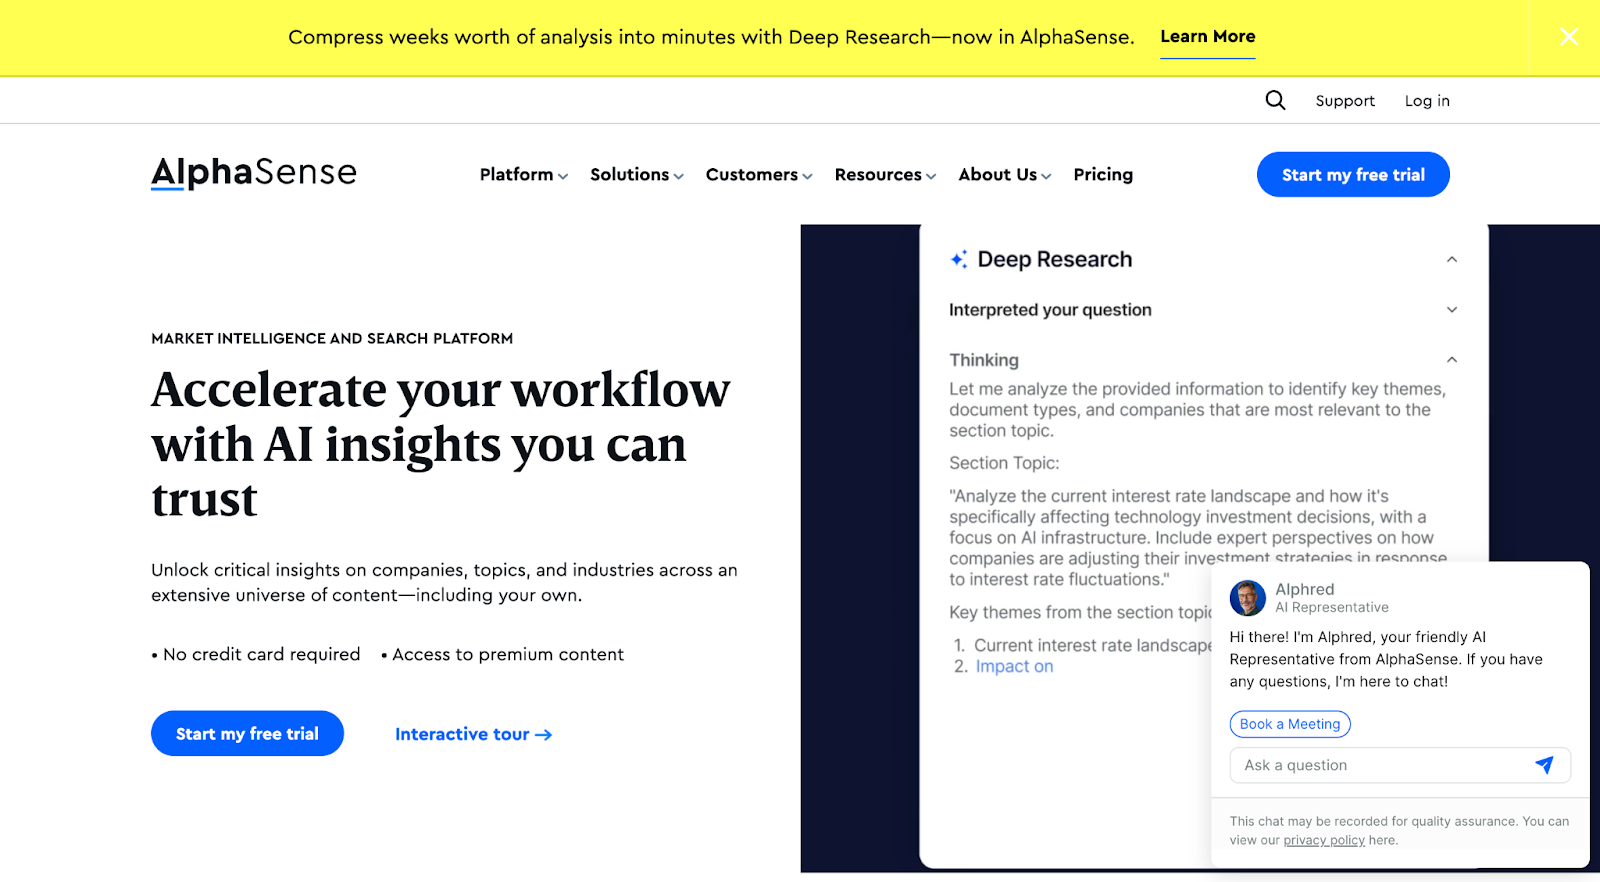The width and height of the screenshot is (1600, 882).
Task: Collapse the Deep Research panel chevron
Action: pos(1452,260)
